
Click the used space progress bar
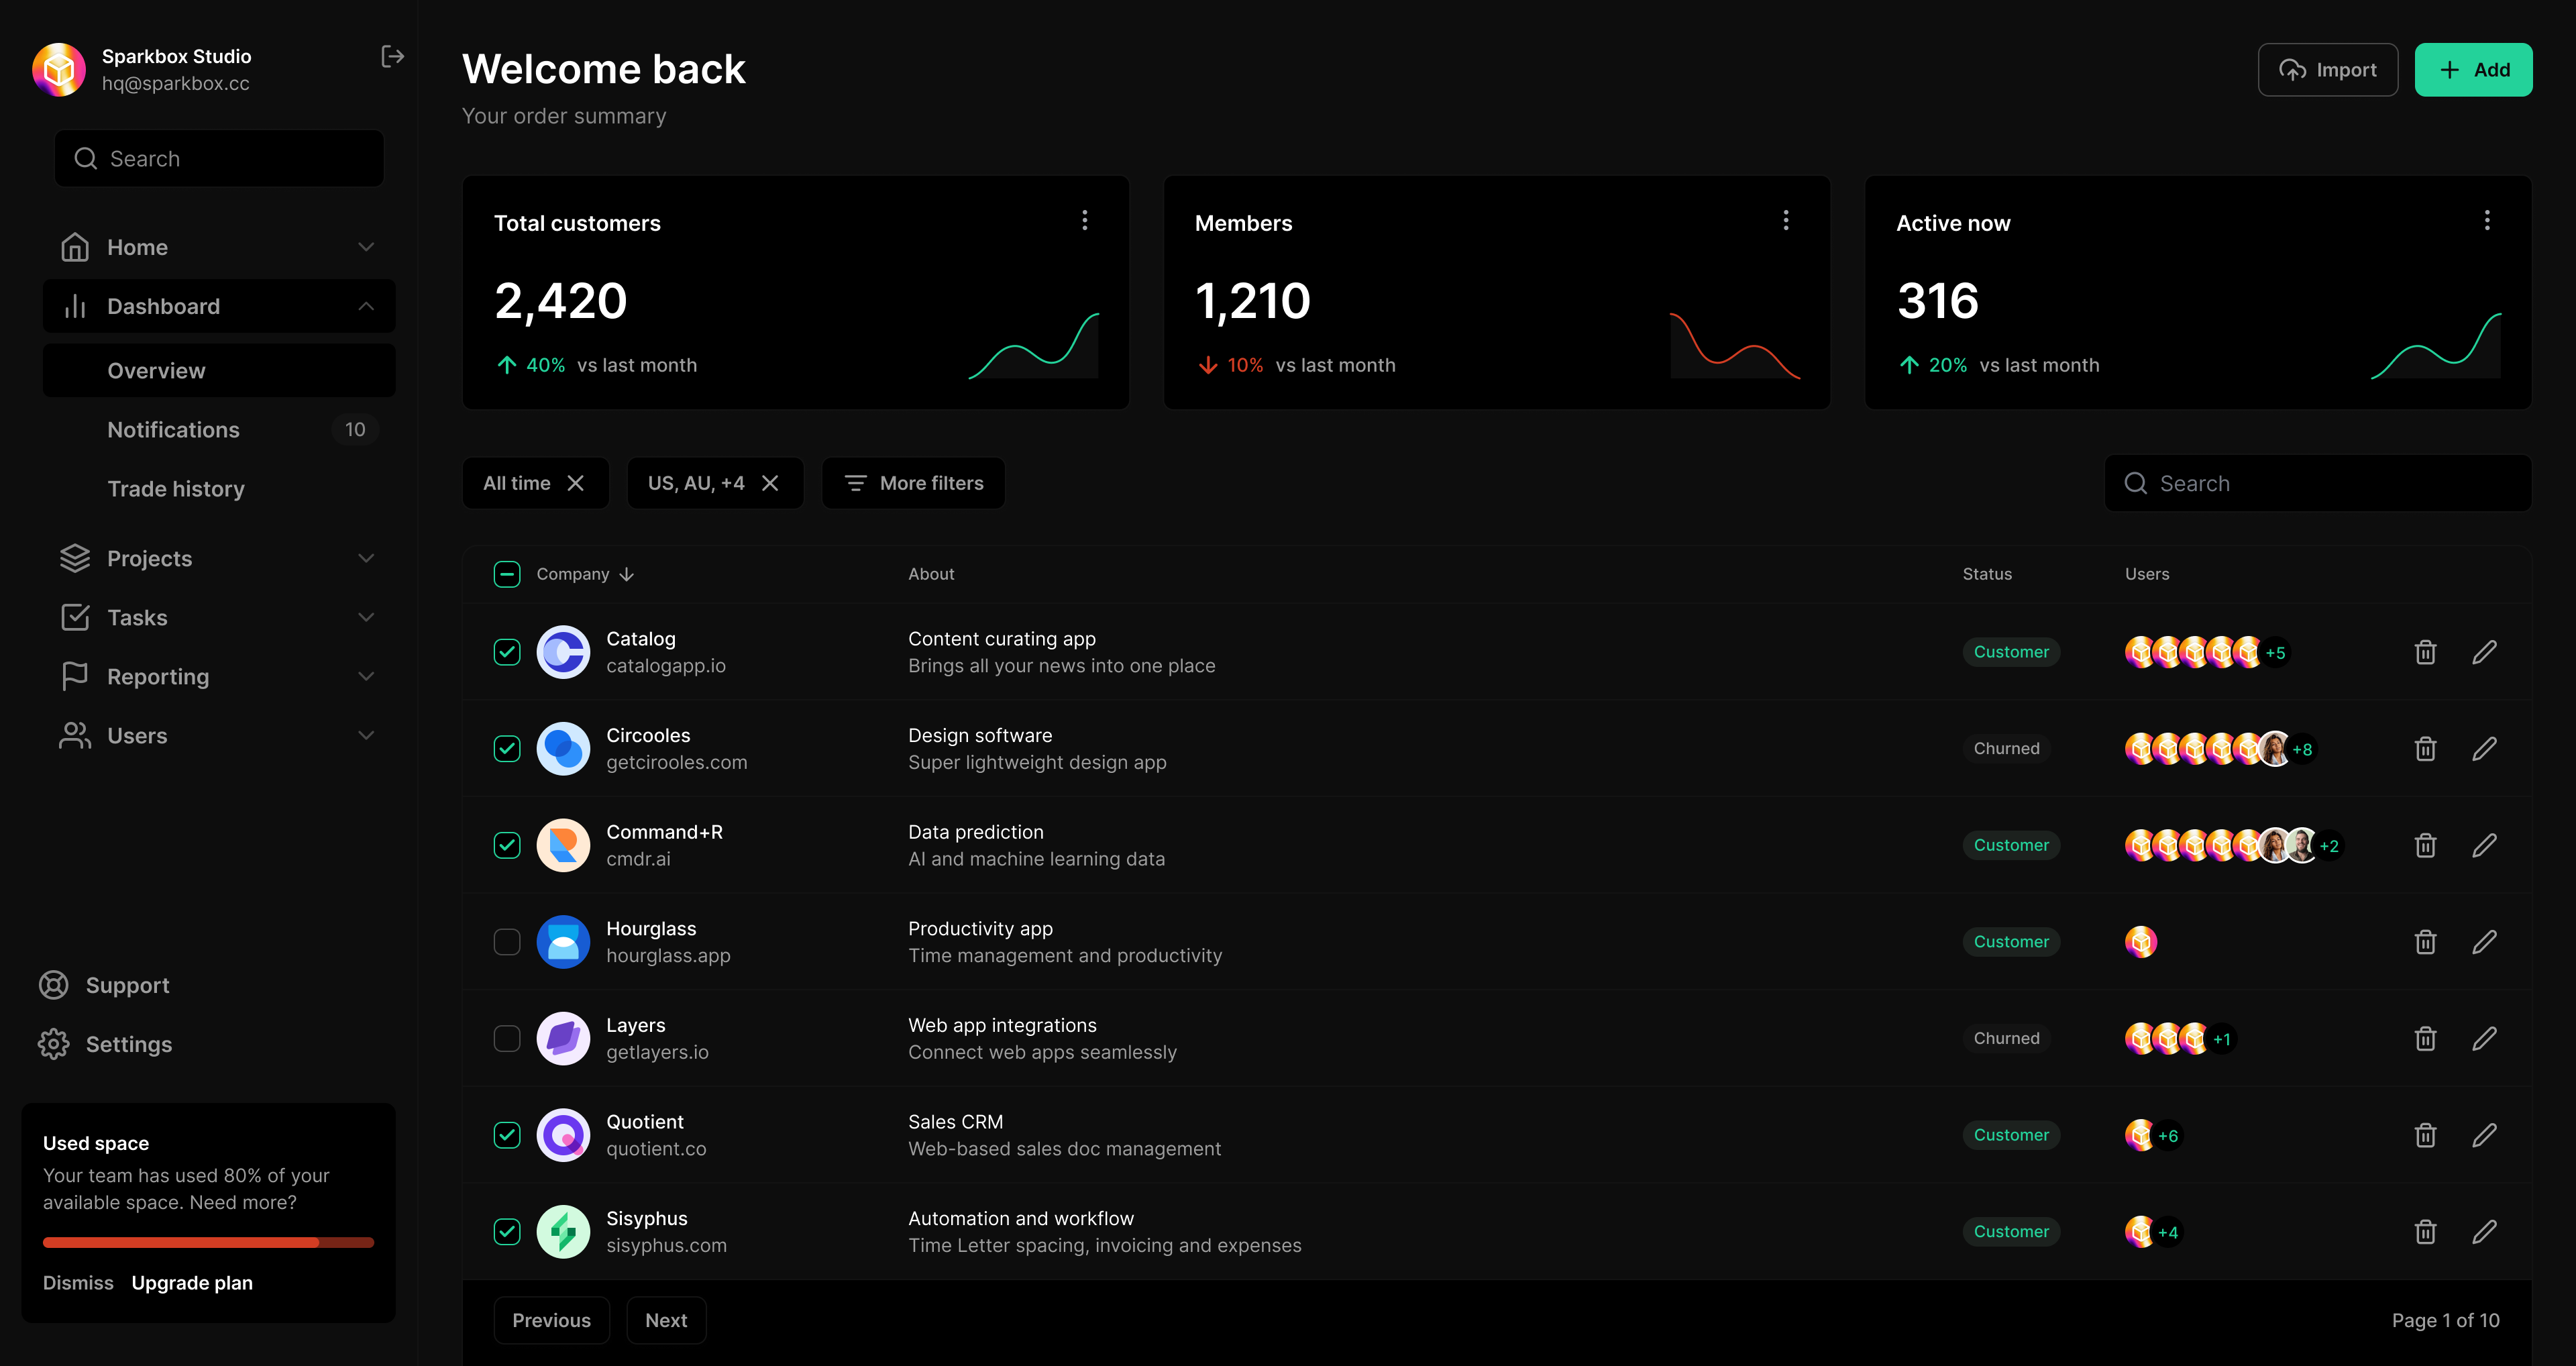[208, 1242]
